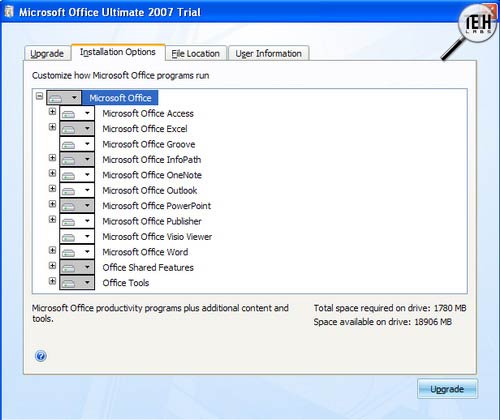The height and width of the screenshot is (420, 500).
Task: Open the Upgrade tab
Action: (x=47, y=53)
